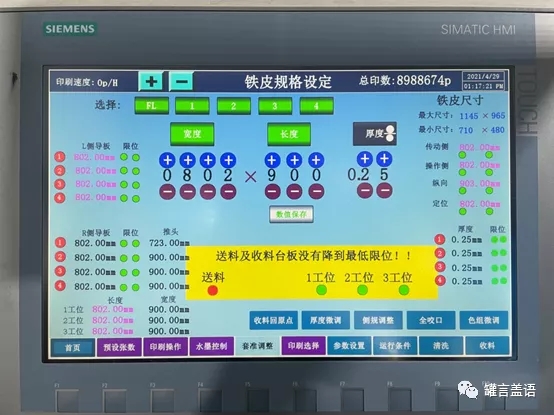Increase print speed with the cyan plus button
The height and width of the screenshot is (415, 554).
151,82
